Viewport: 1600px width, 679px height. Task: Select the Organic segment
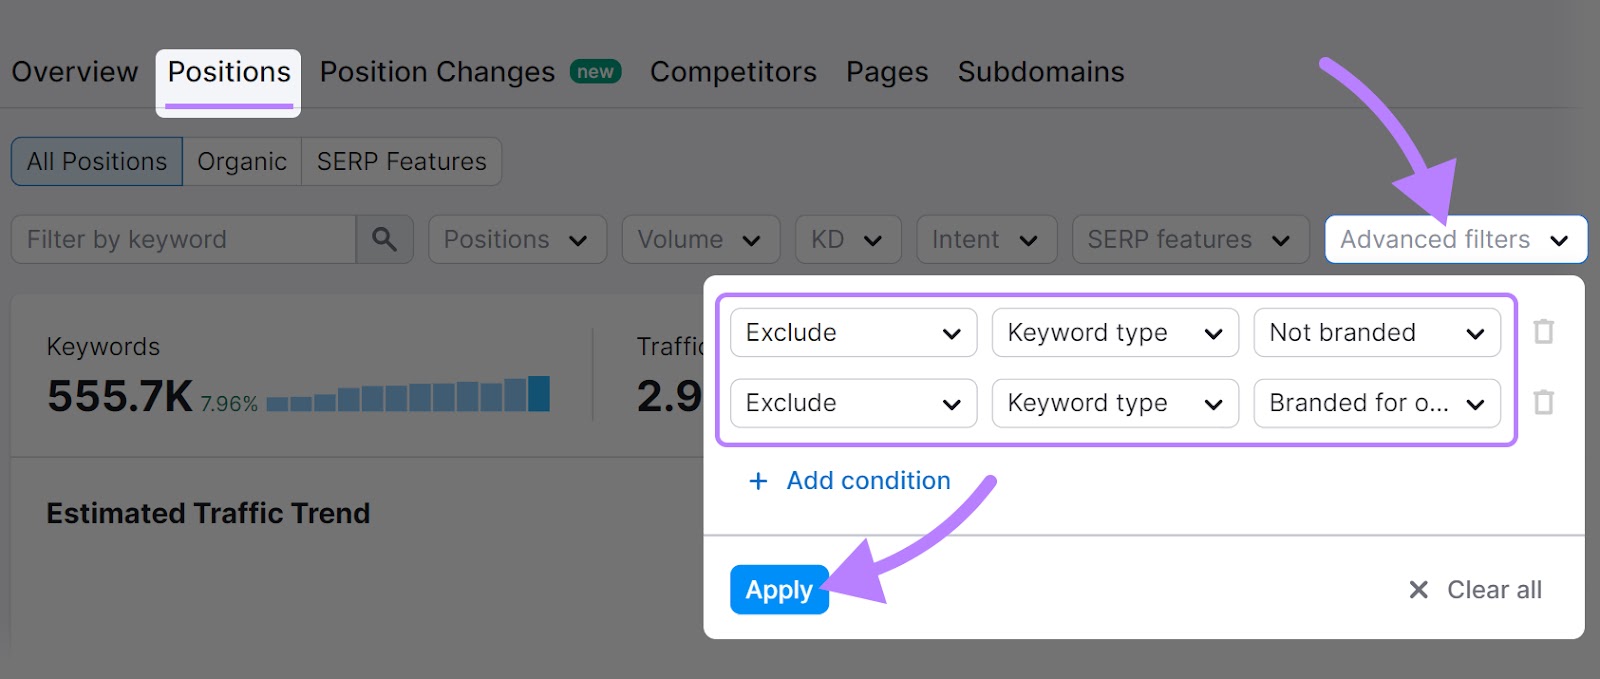241,161
